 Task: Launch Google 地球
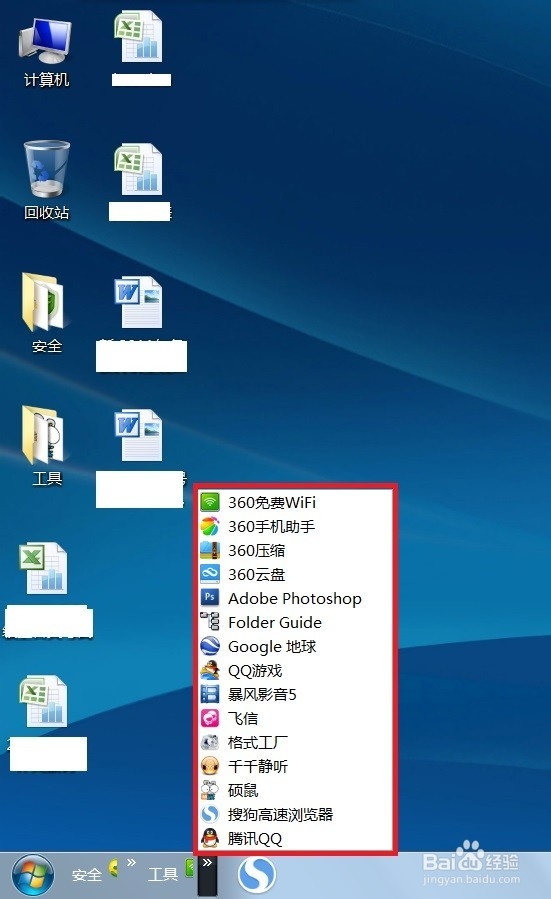(295, 647)
